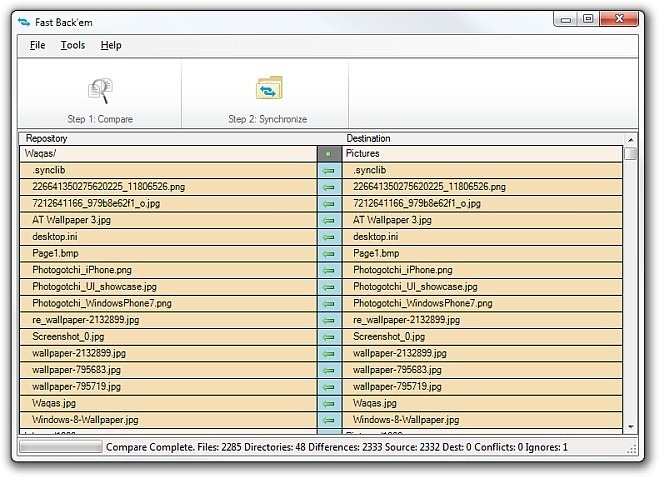
Task: Click the scroll up arrow of file list
Action: coord(631,139)
